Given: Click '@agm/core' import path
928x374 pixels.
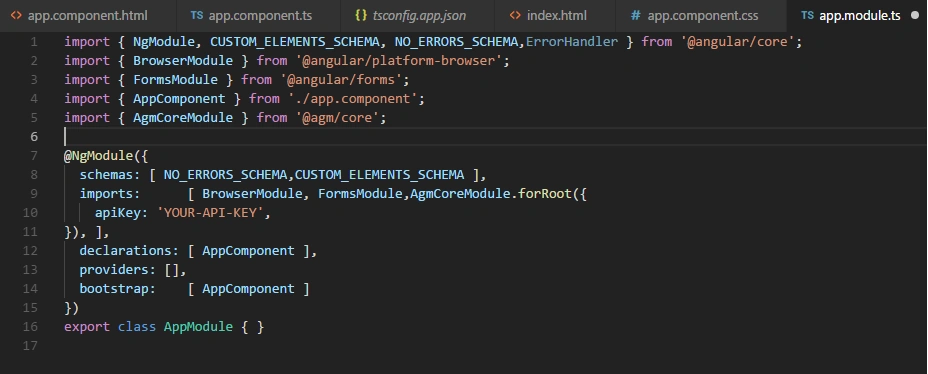Looking at the screenshot, I should pyautogui.click(x=337, y=118).
